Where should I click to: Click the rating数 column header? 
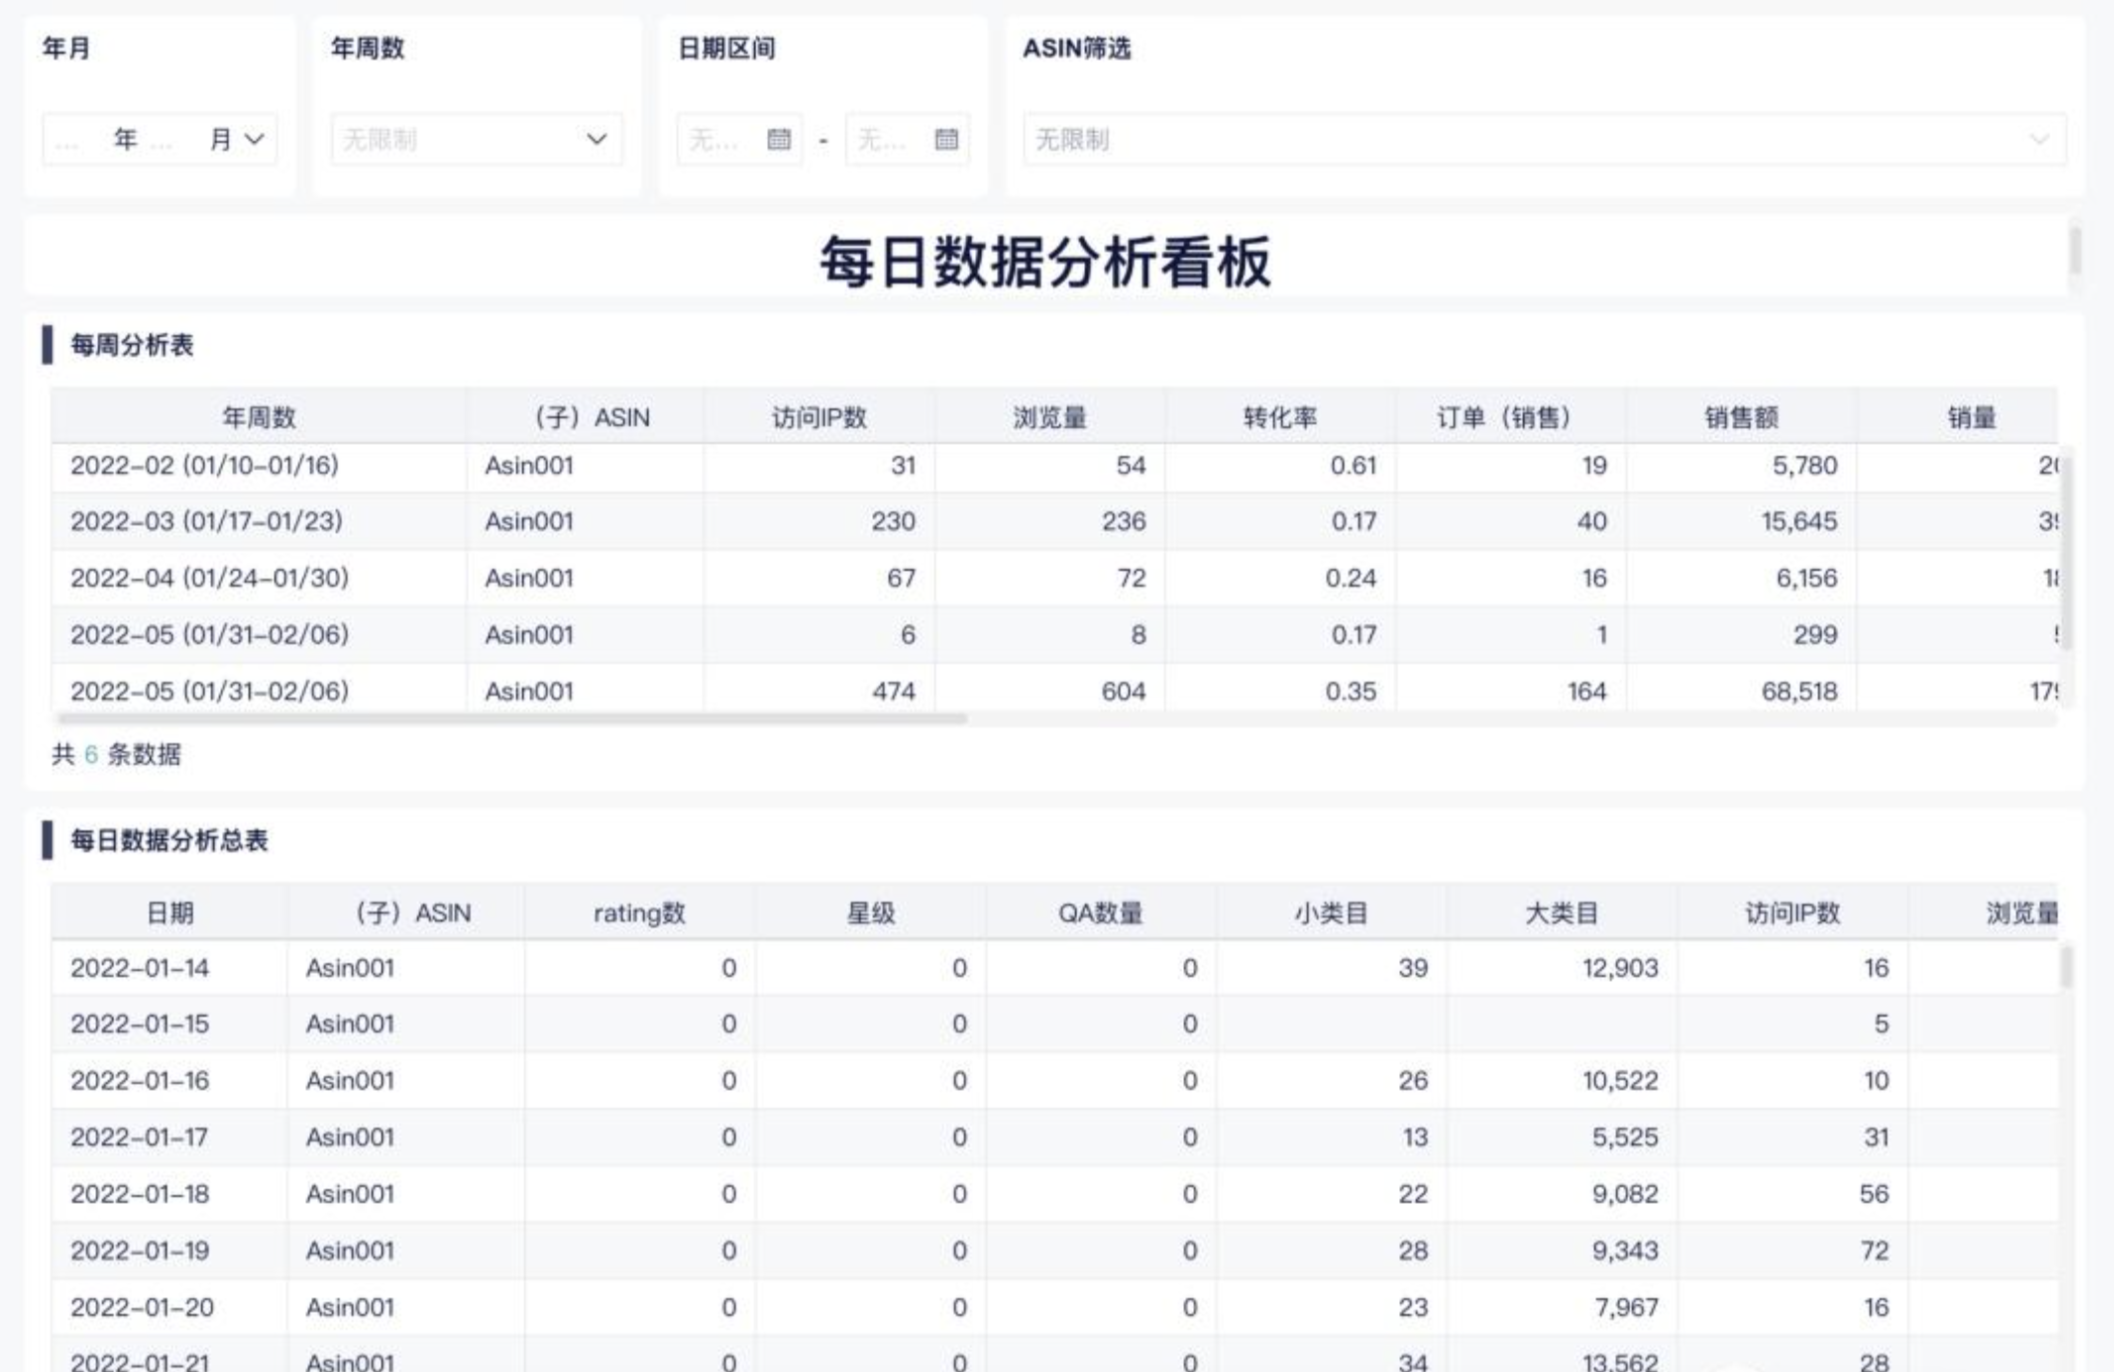(x=639, y=913)
